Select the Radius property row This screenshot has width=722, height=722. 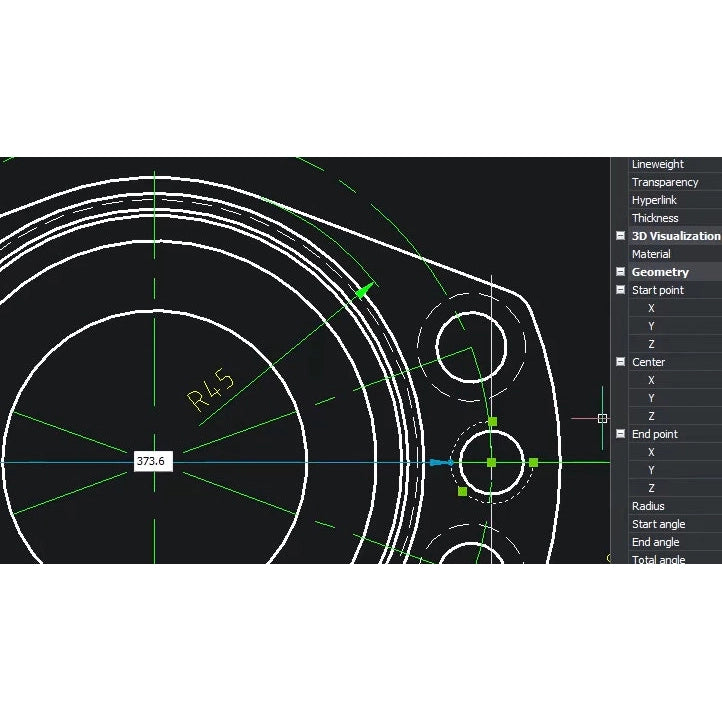point(675,506)
